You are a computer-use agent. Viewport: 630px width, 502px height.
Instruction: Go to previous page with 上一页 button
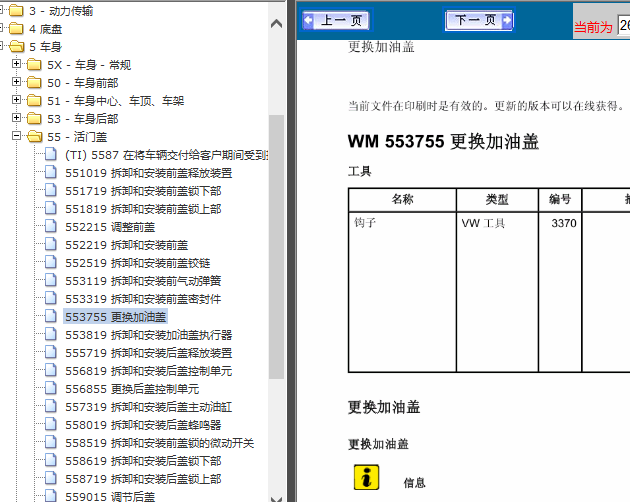(336, 20)
